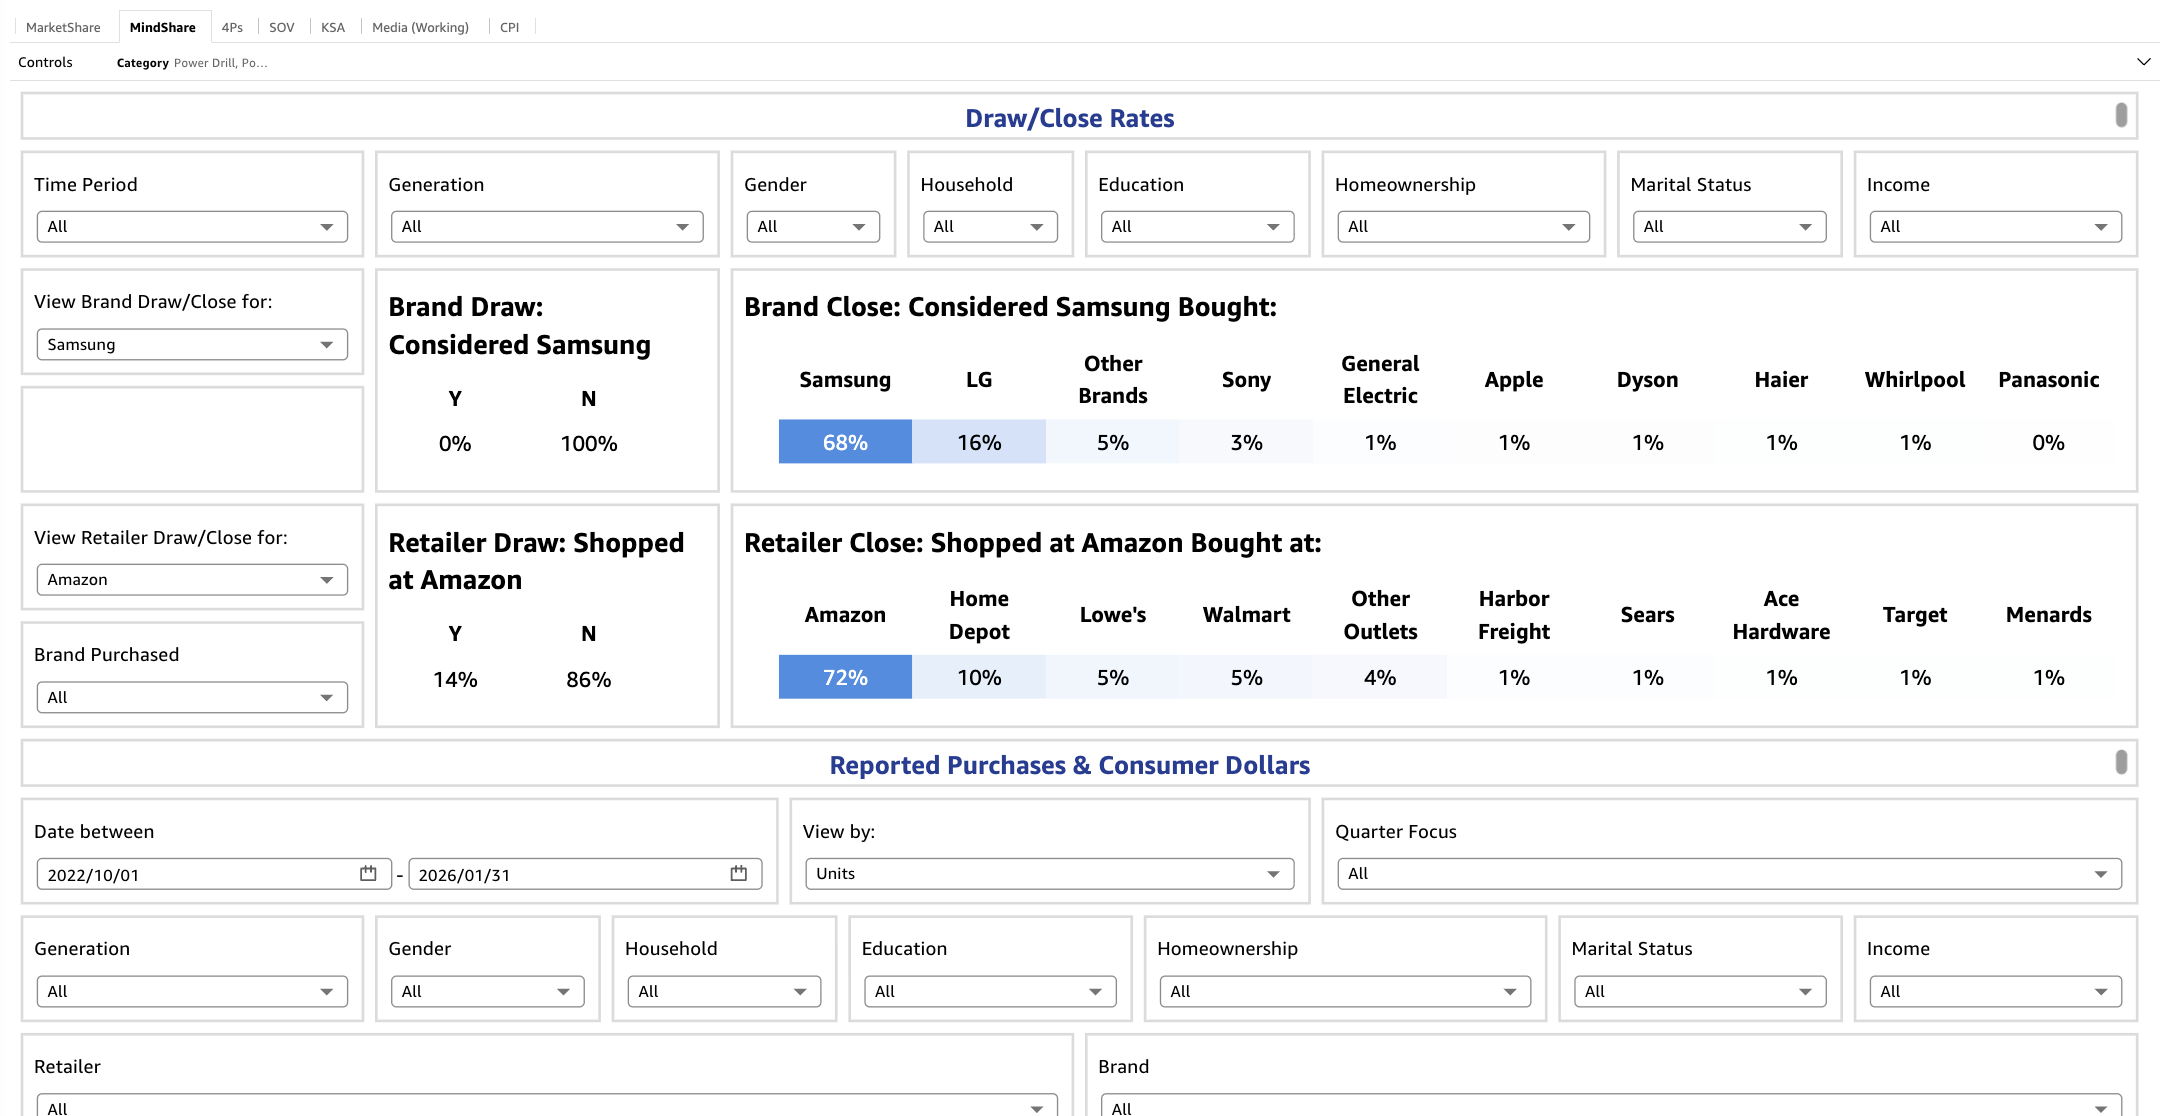Click the Reported Purchases section scrollbar handle

click(2120, 763)
